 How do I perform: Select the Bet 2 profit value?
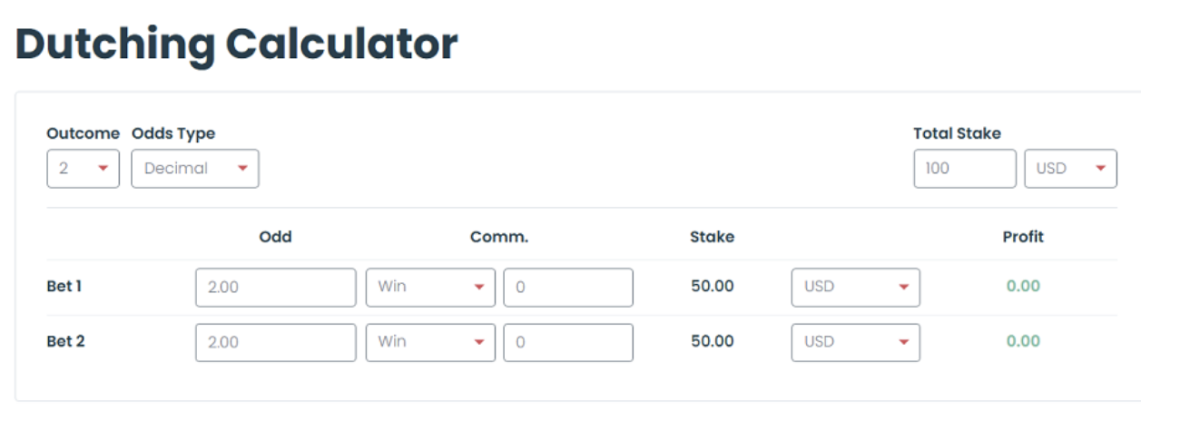coord(1023,342)
